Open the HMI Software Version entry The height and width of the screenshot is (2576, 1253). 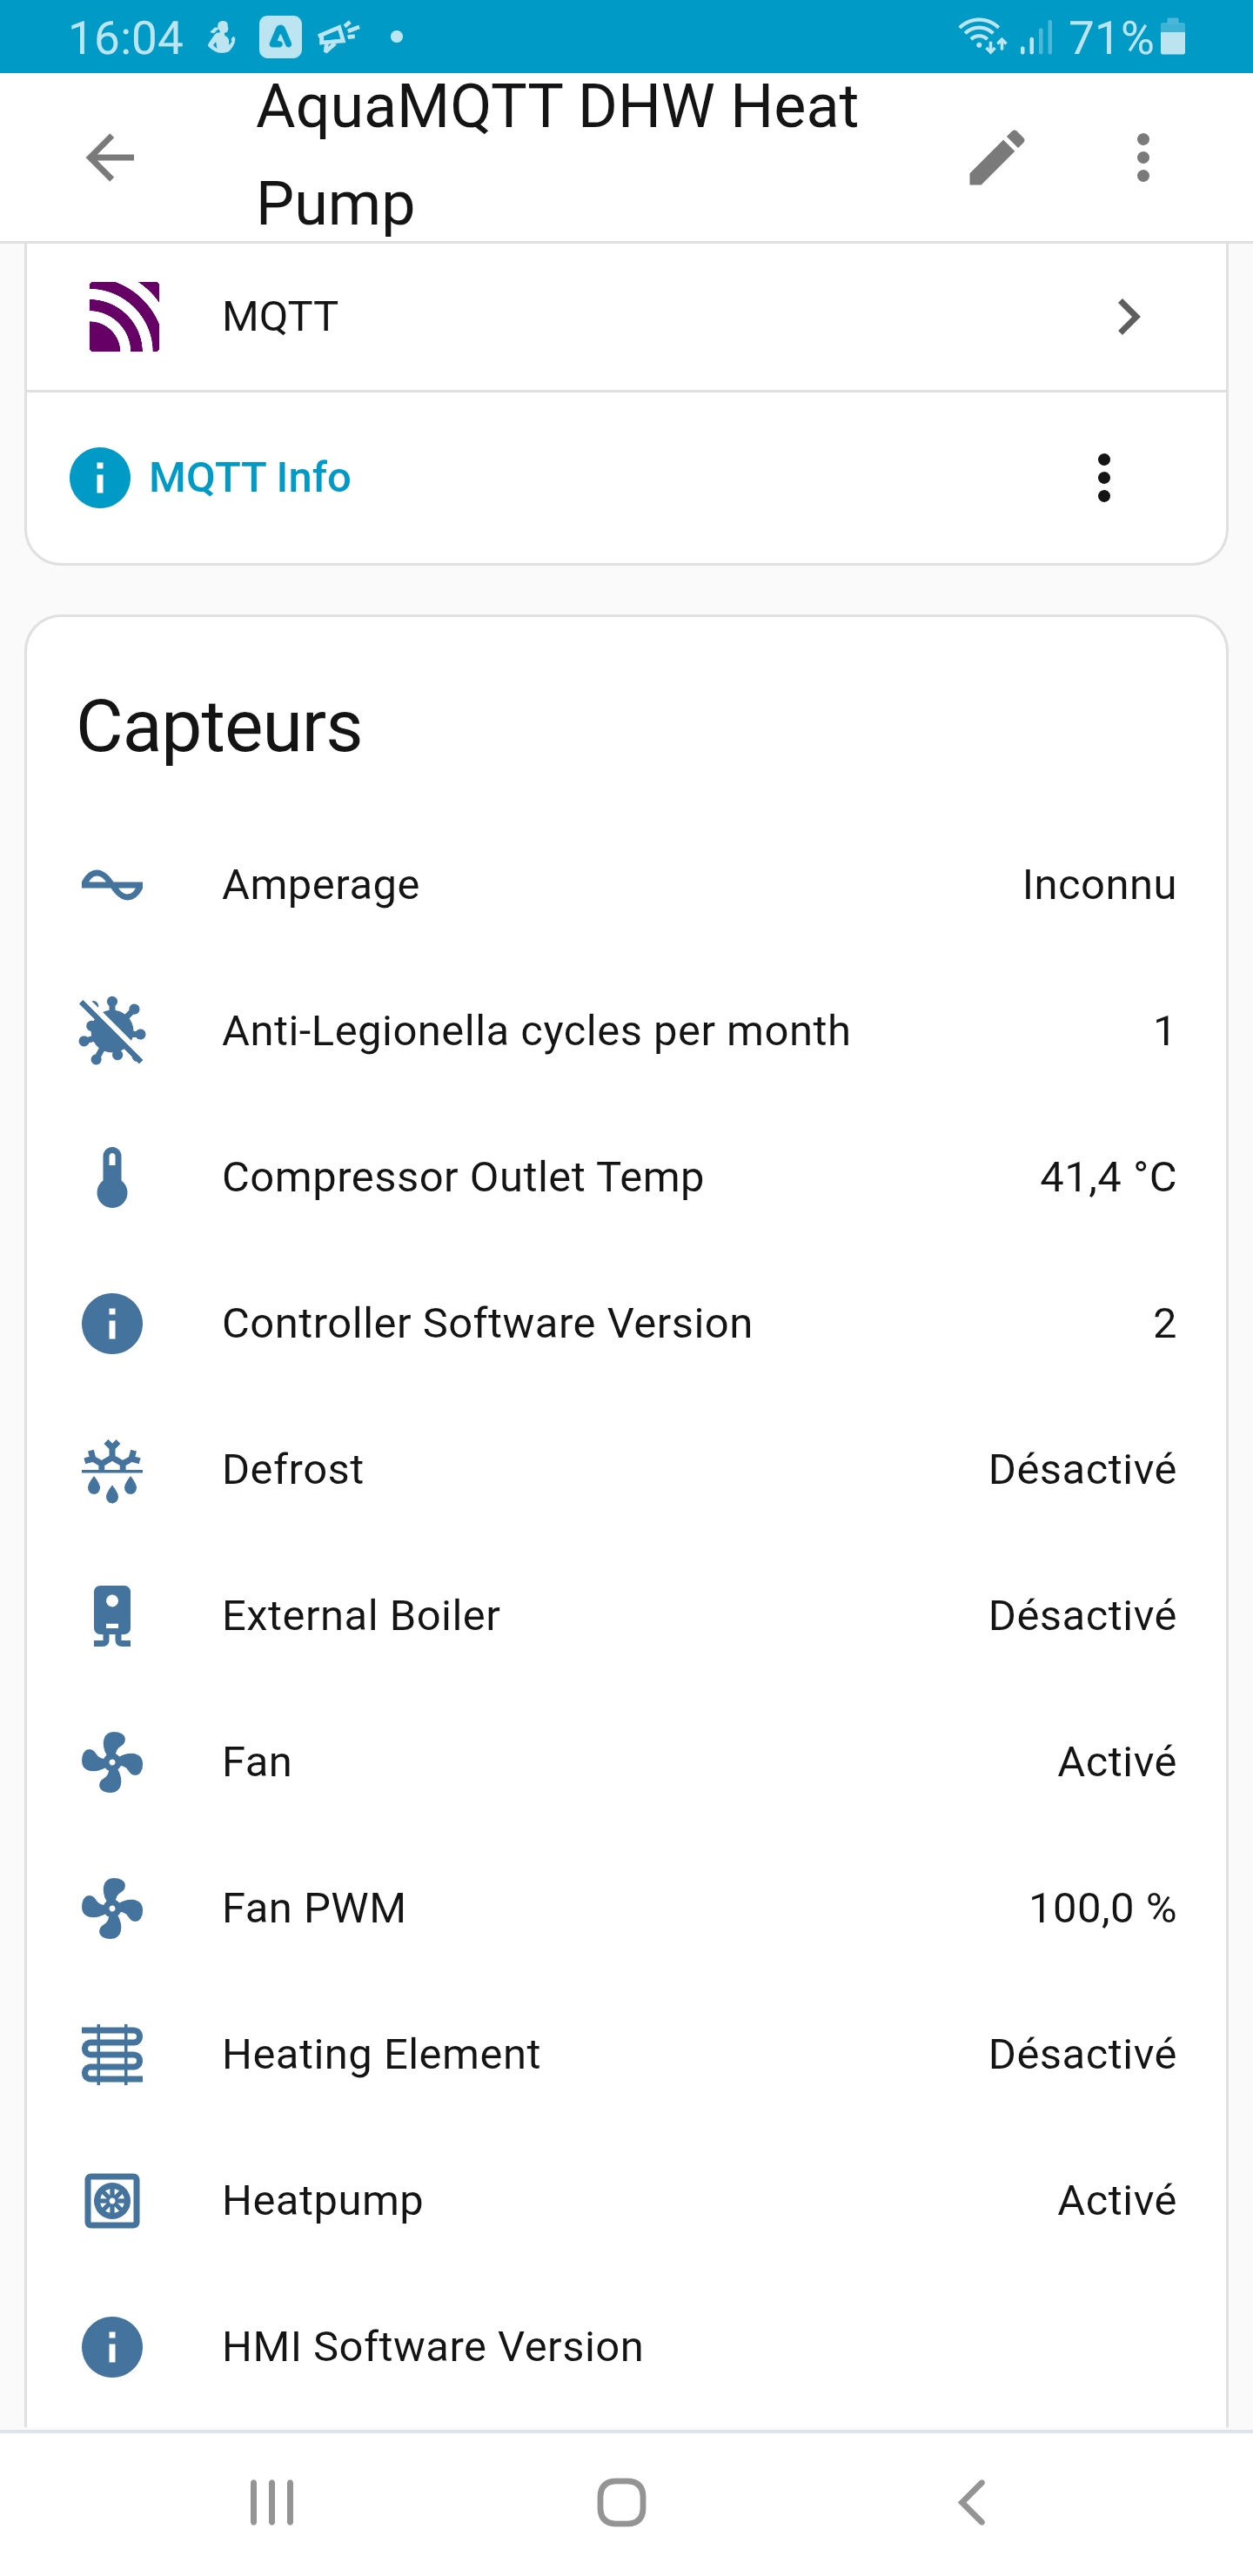(432, 2347)
